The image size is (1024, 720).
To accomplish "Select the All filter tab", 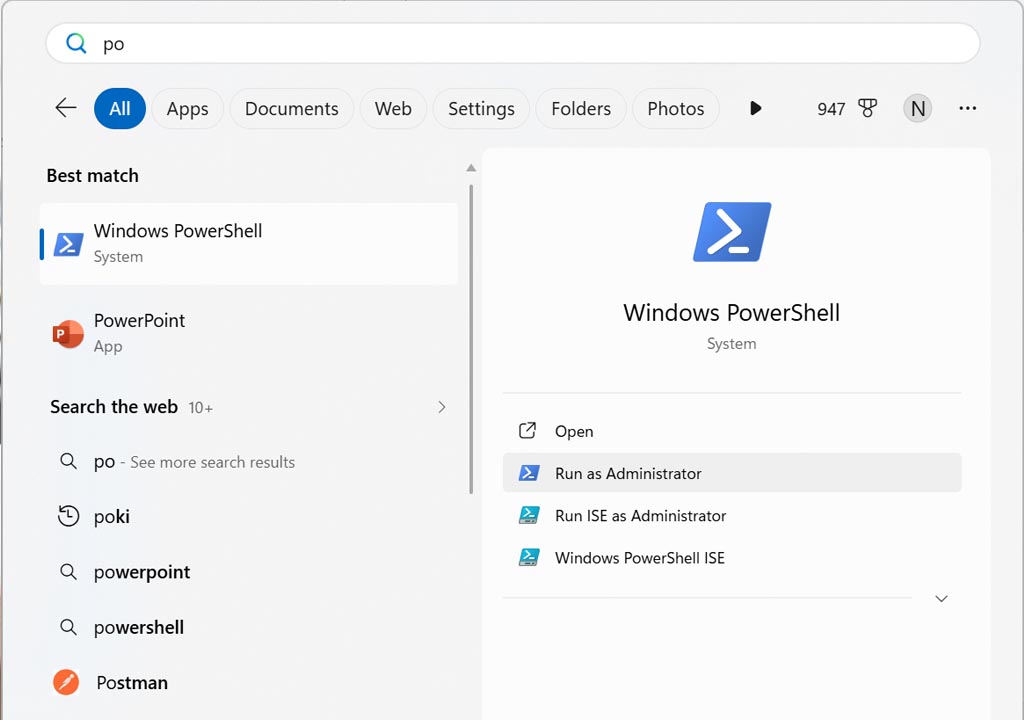I will 120,108.
